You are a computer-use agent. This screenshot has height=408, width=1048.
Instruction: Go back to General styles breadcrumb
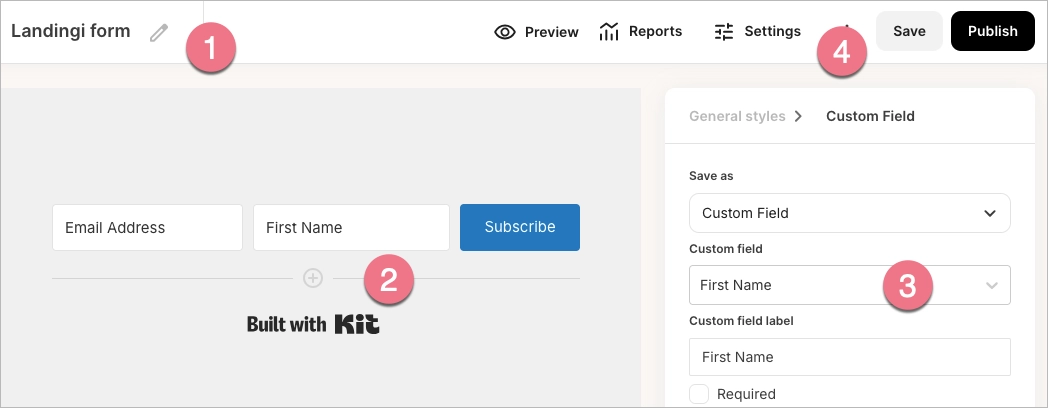(737, 116)
